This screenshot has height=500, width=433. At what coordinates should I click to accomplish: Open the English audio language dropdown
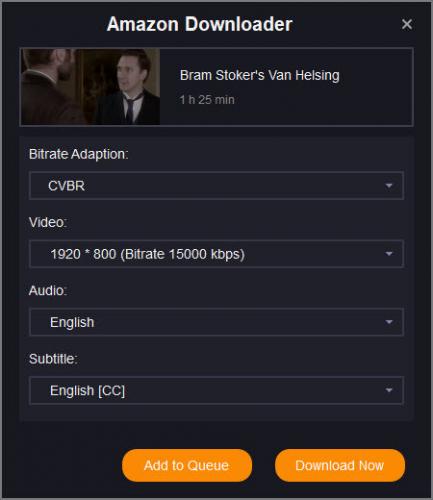[216, 322]
